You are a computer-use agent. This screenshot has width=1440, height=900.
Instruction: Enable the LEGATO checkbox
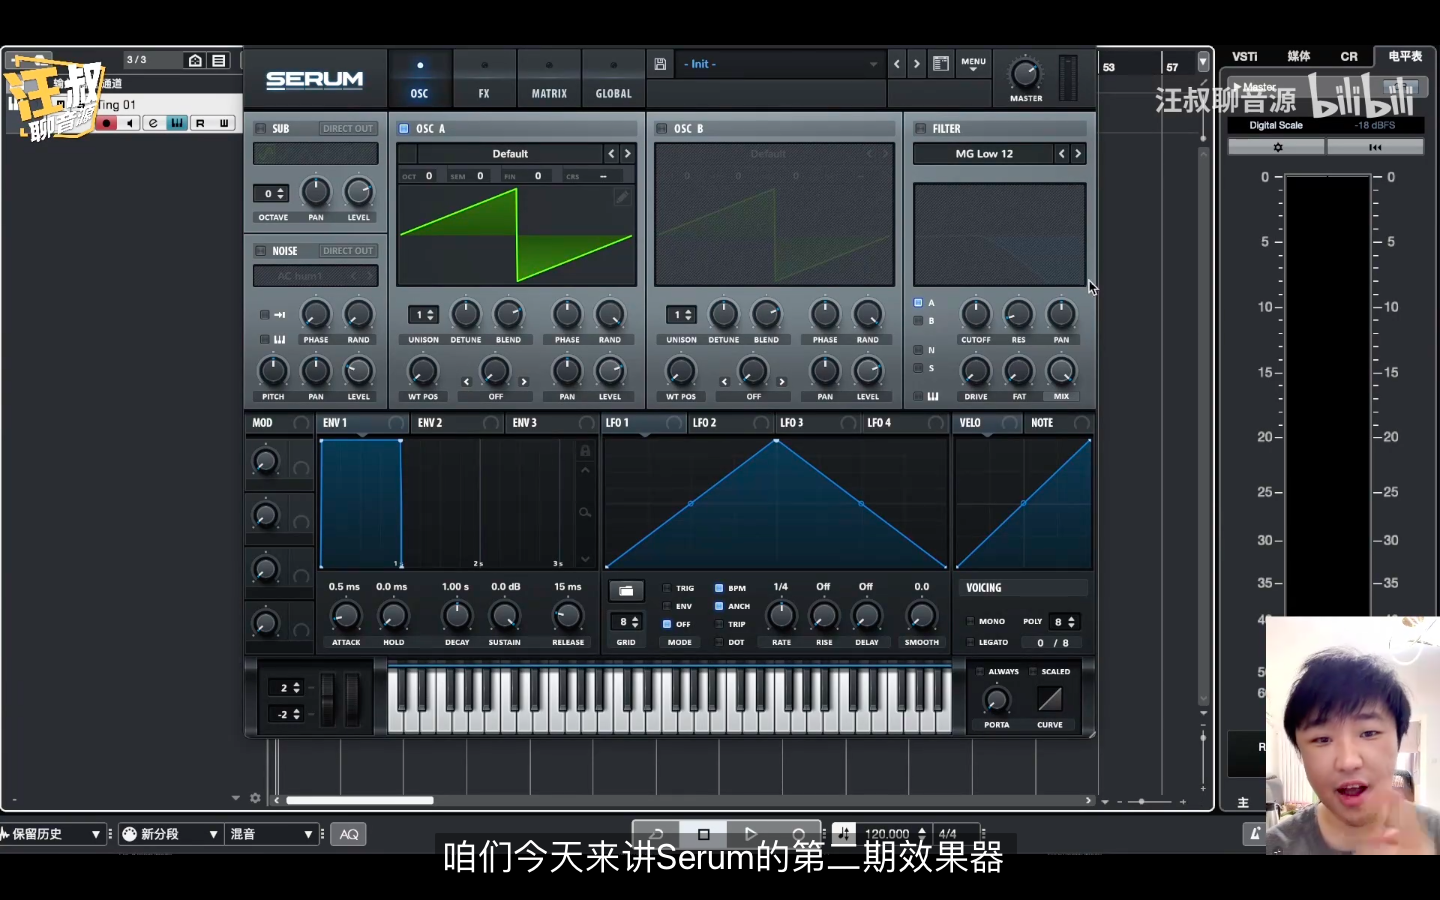(970, 642)
